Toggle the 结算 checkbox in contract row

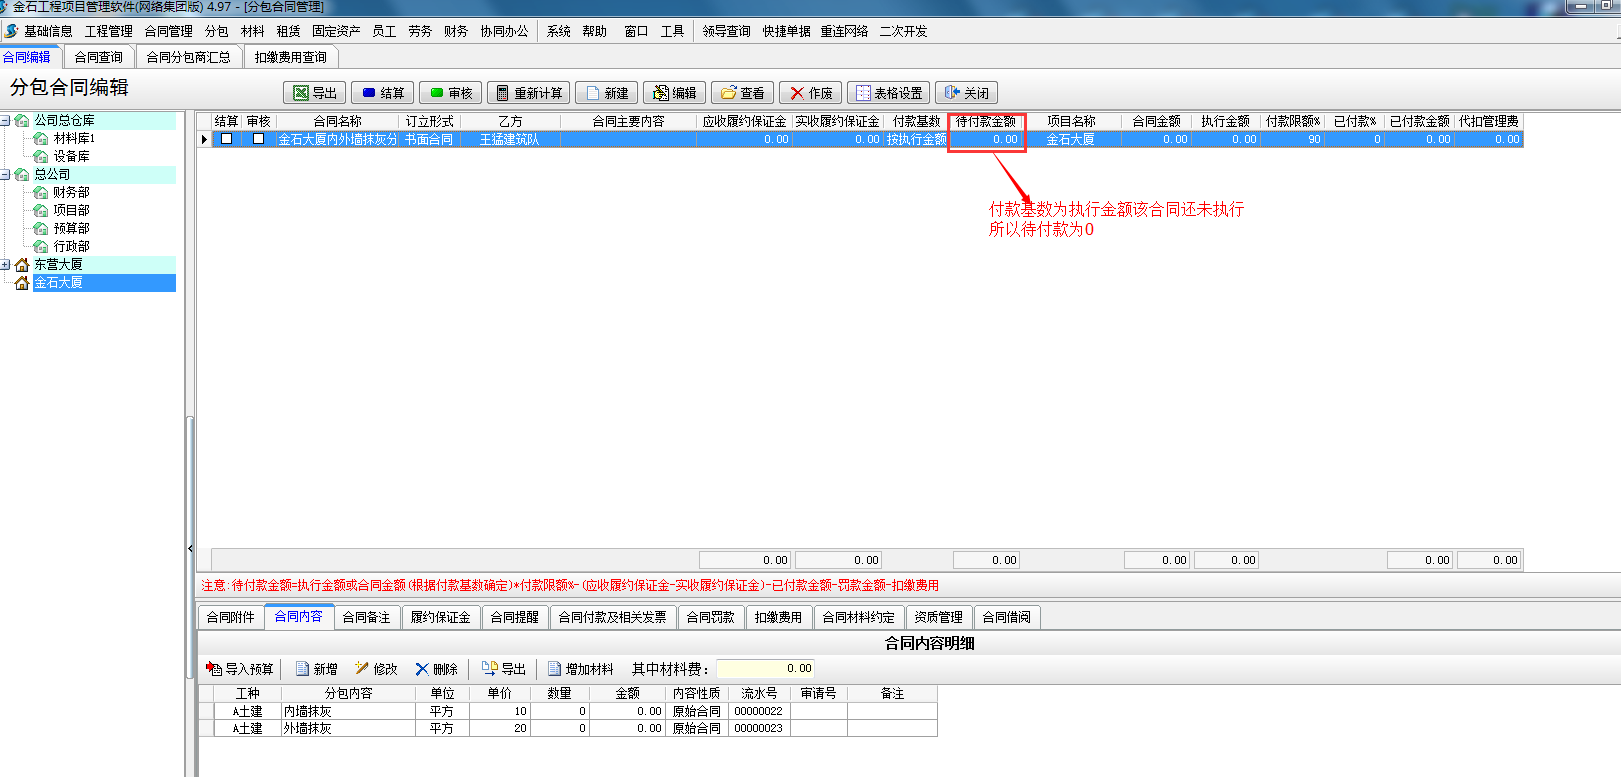(x=226, y=139)
